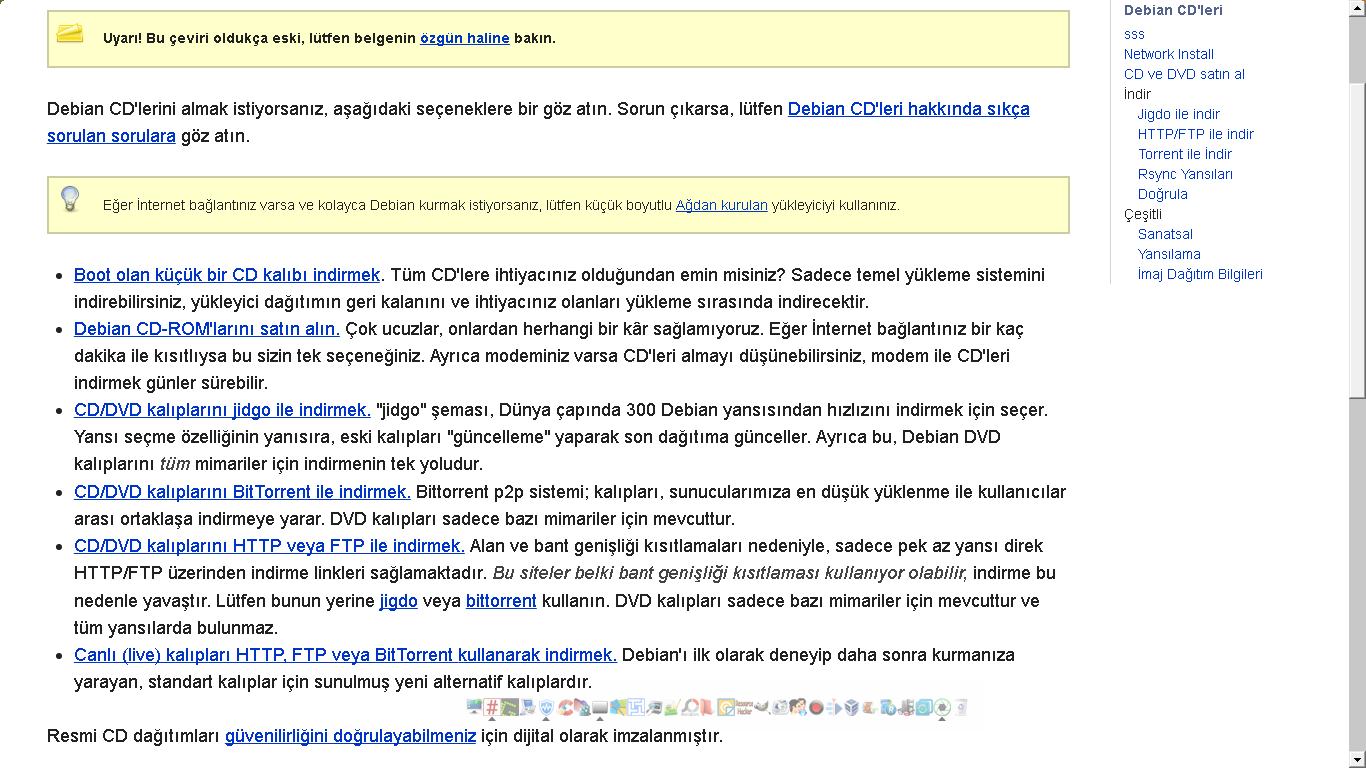This screenshot has width=1366, height=768.
Task: Open sidebar item 'Jigdo ile indir'
Action: coord(1179,114)
